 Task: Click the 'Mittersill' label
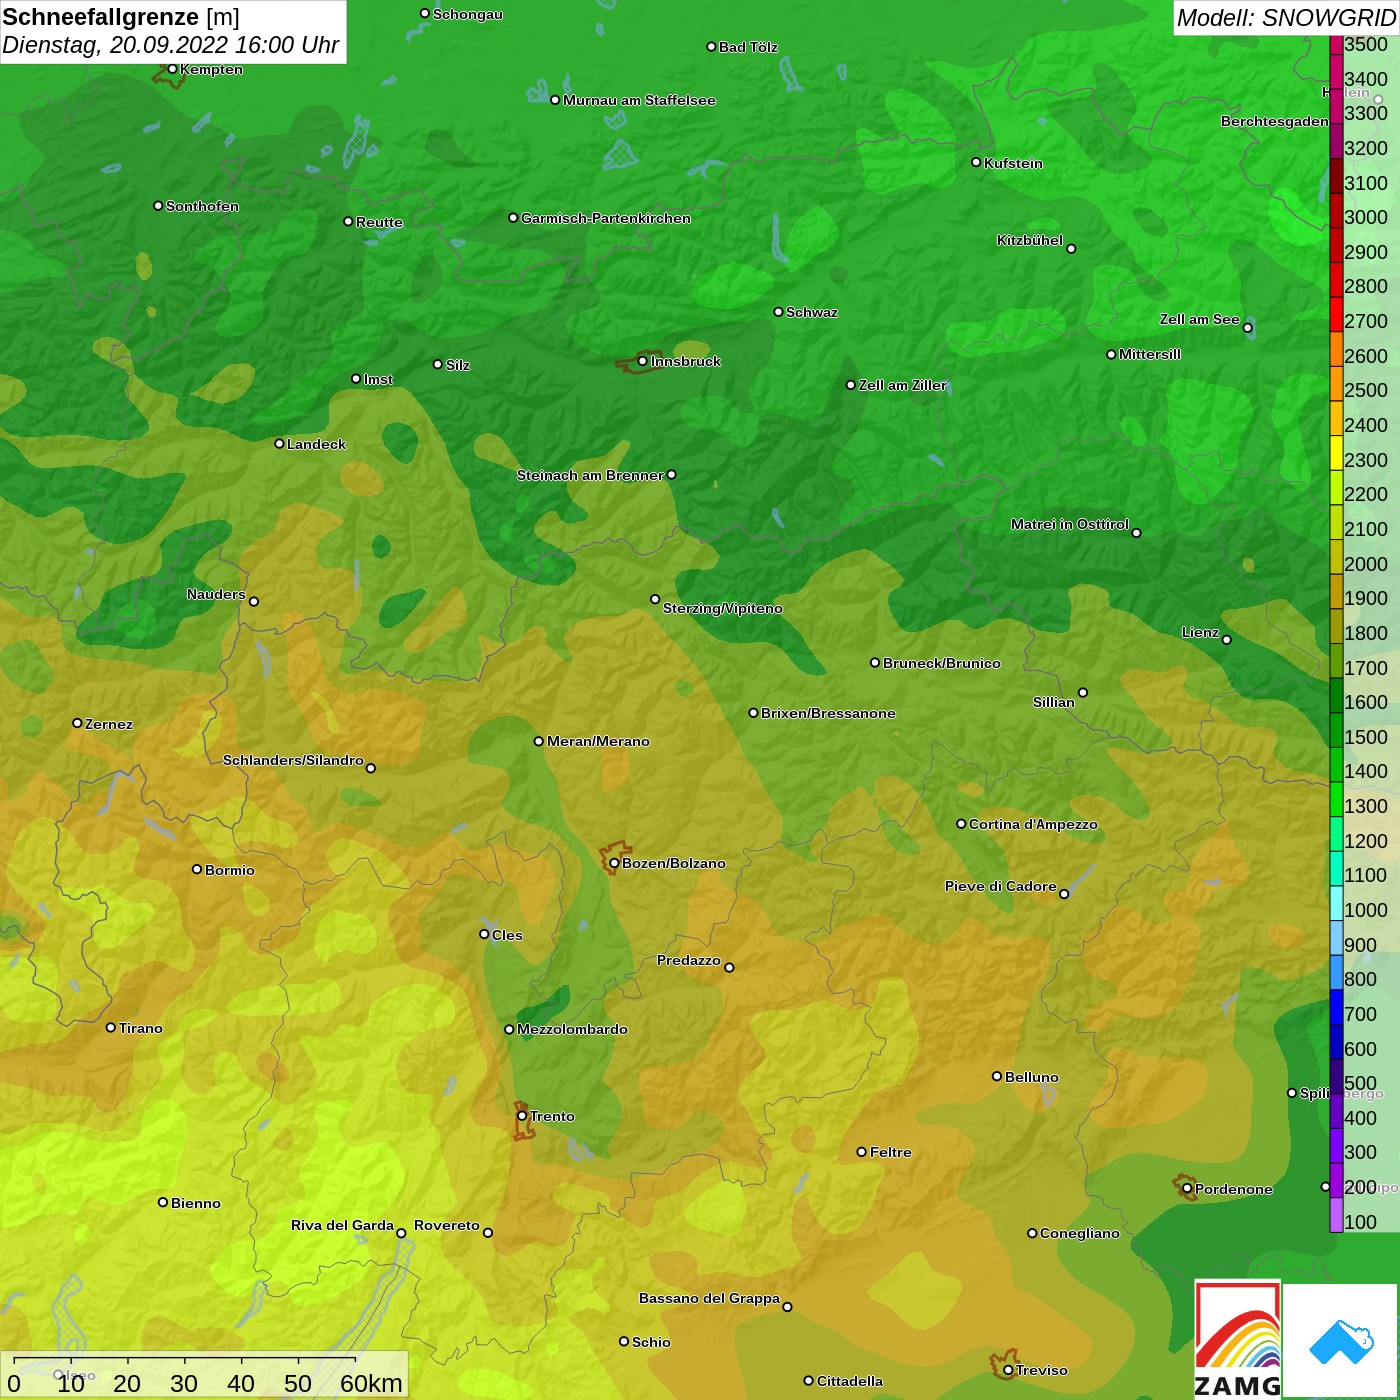(x=1150, y=354)
